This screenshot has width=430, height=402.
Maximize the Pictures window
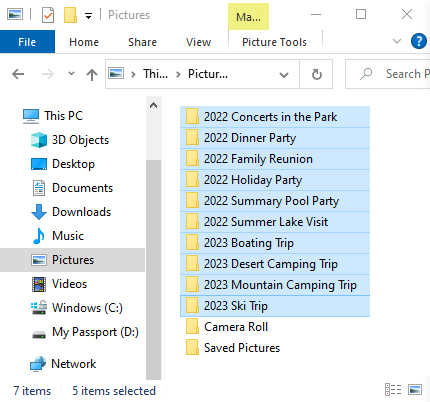[361, 14]
